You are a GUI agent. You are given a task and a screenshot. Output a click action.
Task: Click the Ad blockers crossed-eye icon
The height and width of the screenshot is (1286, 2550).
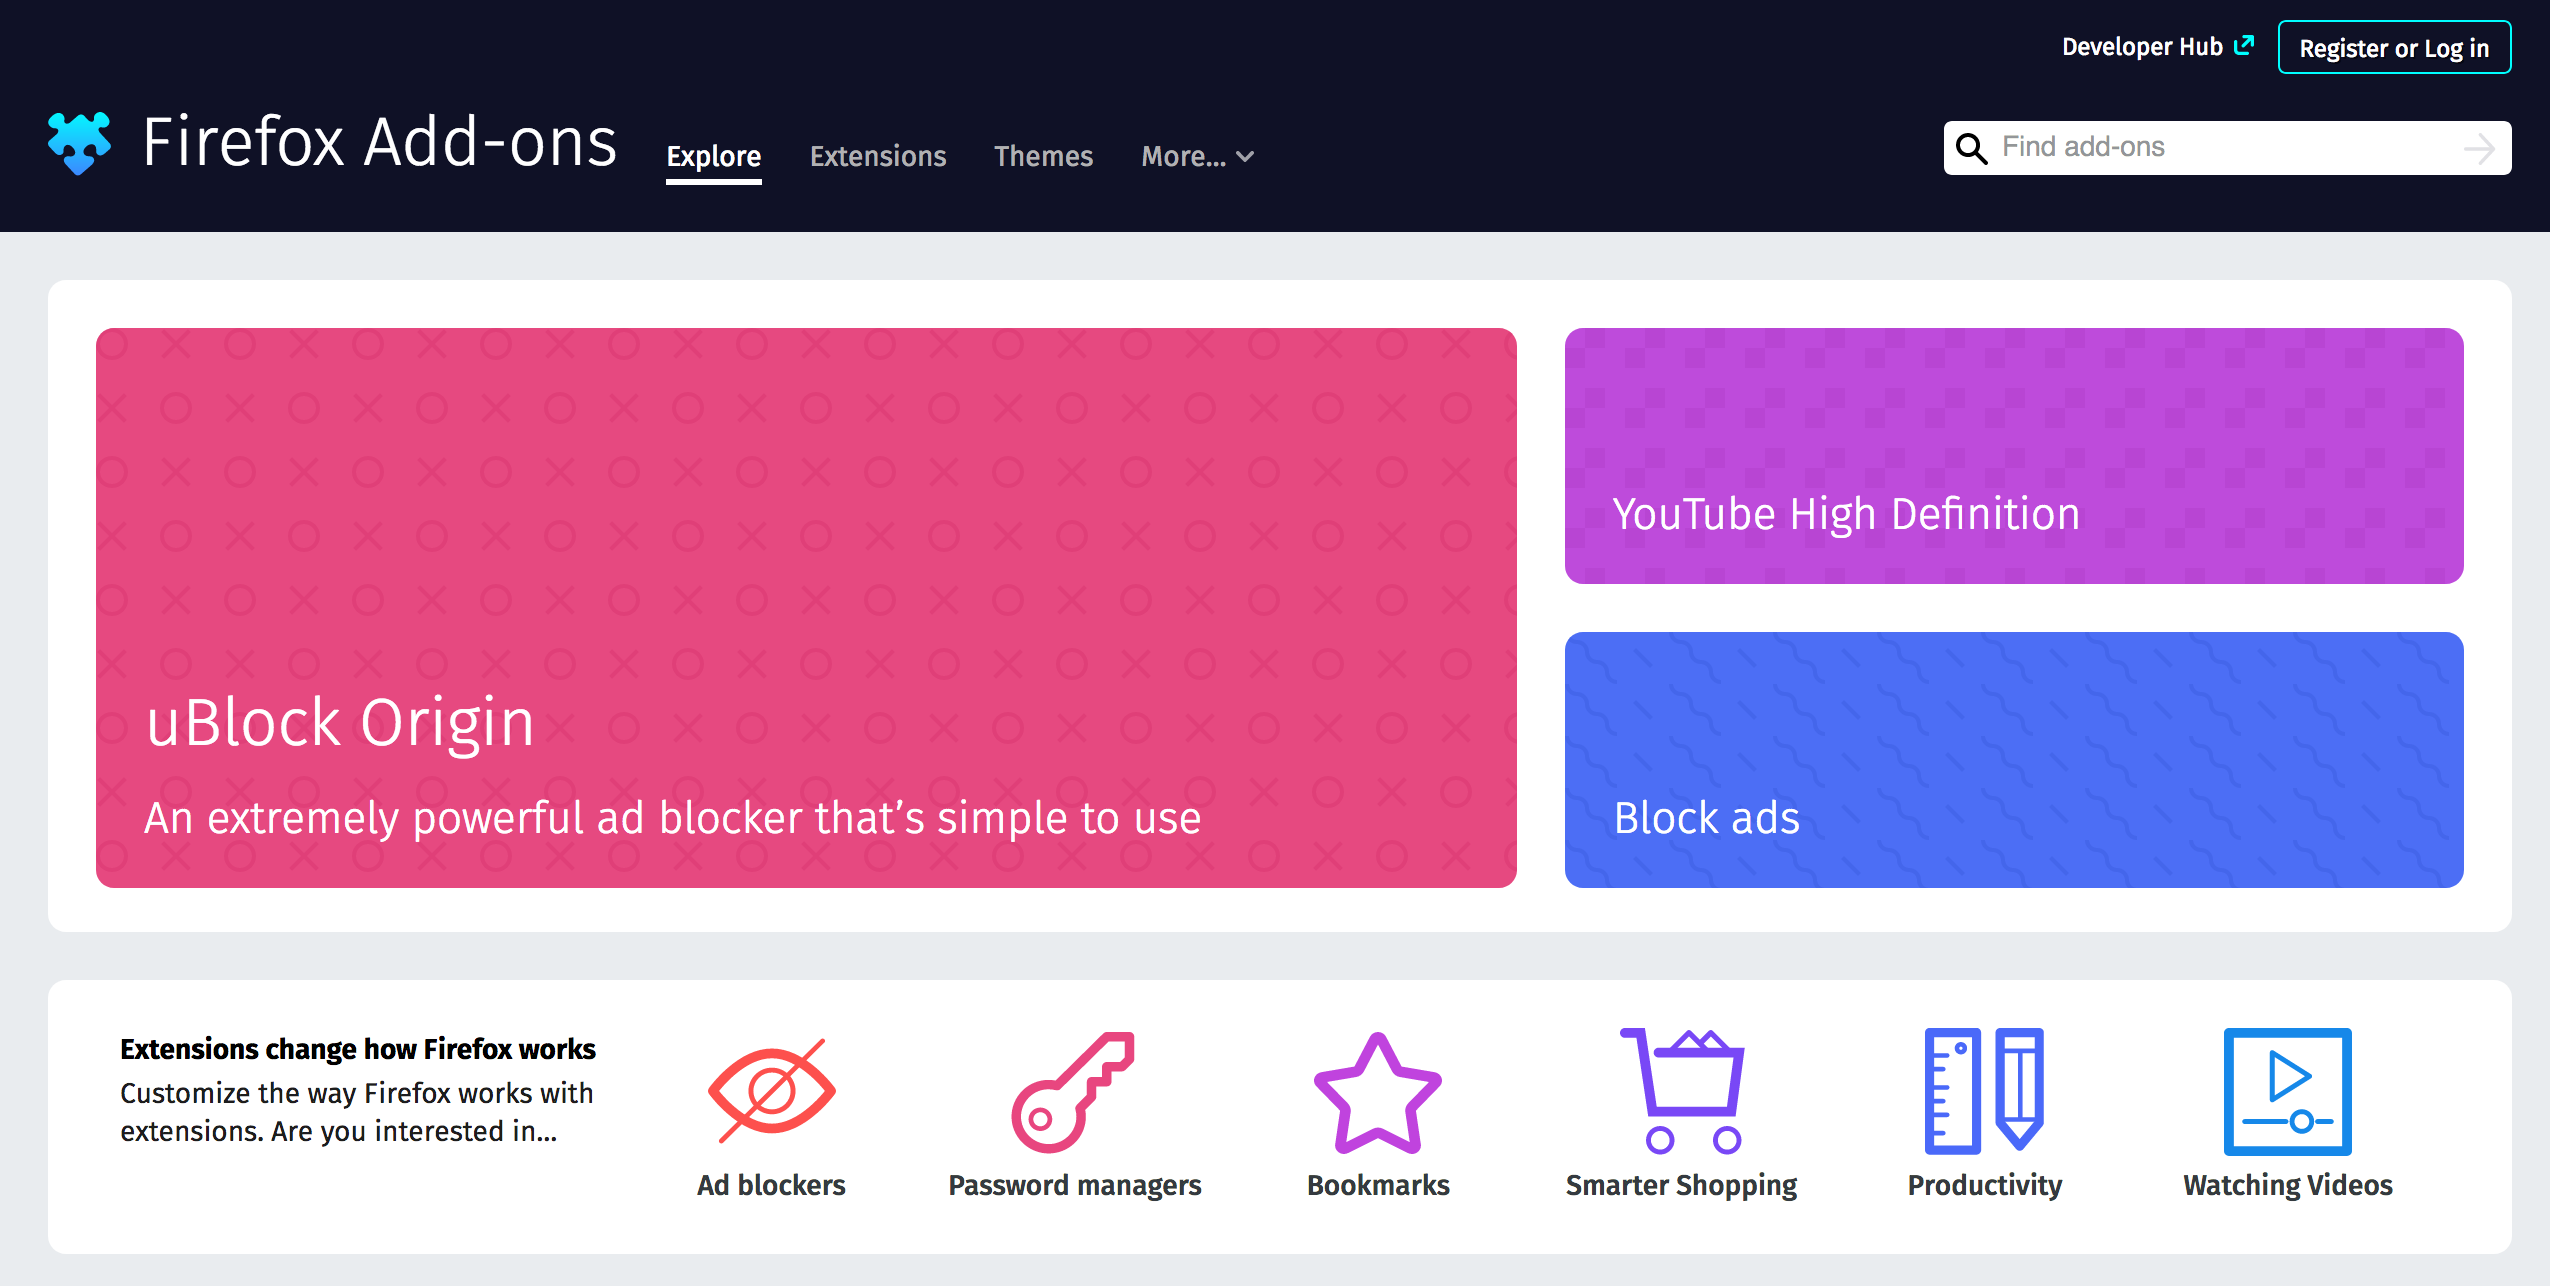tap(771, 1091)
